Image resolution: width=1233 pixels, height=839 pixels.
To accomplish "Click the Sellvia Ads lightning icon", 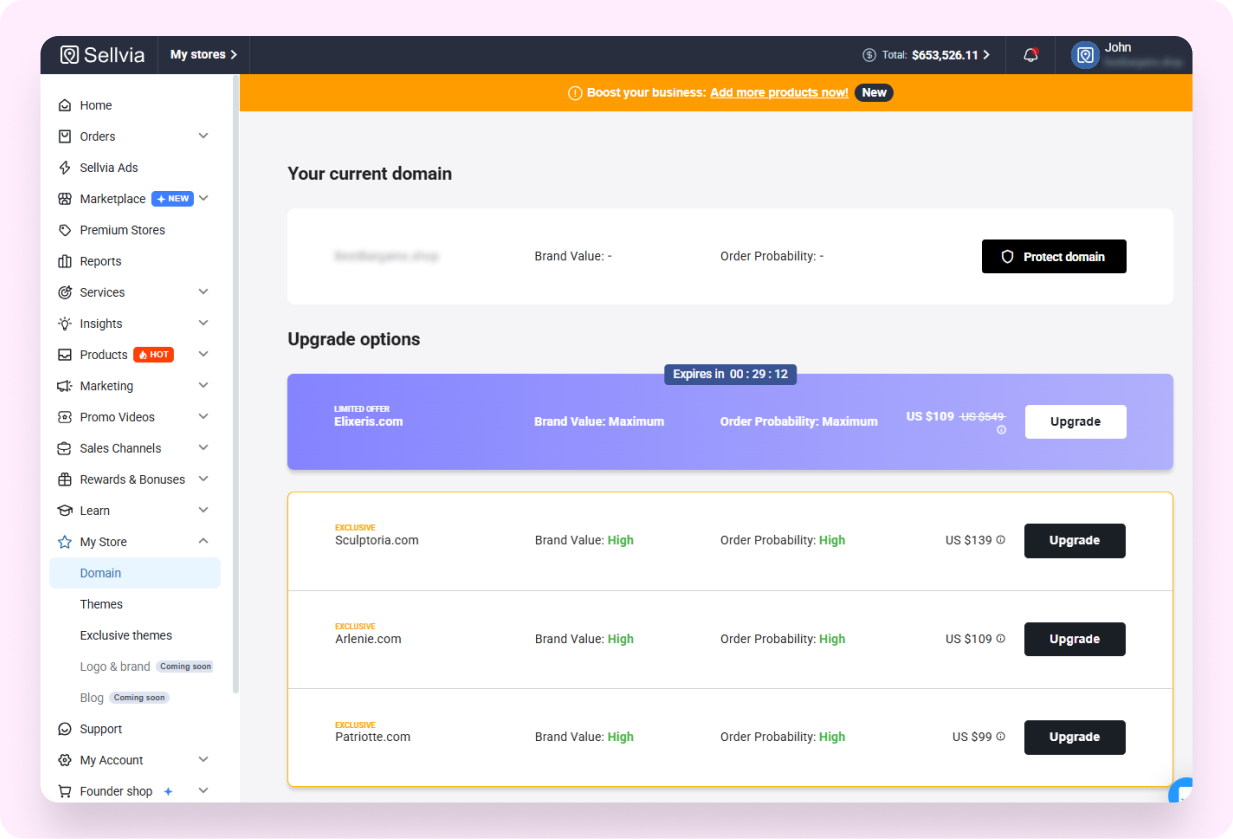I will click(65, 168).
